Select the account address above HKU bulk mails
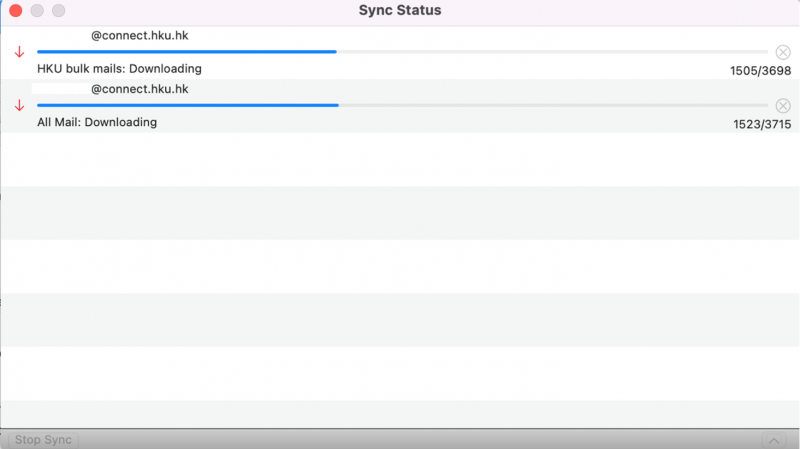 (139, 36)
